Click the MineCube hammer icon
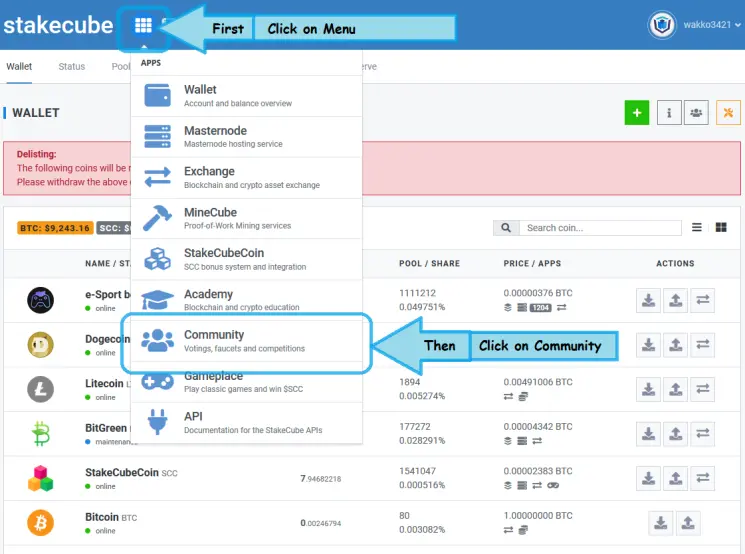This screenshot has height=554, width=745. coord(157,218)
